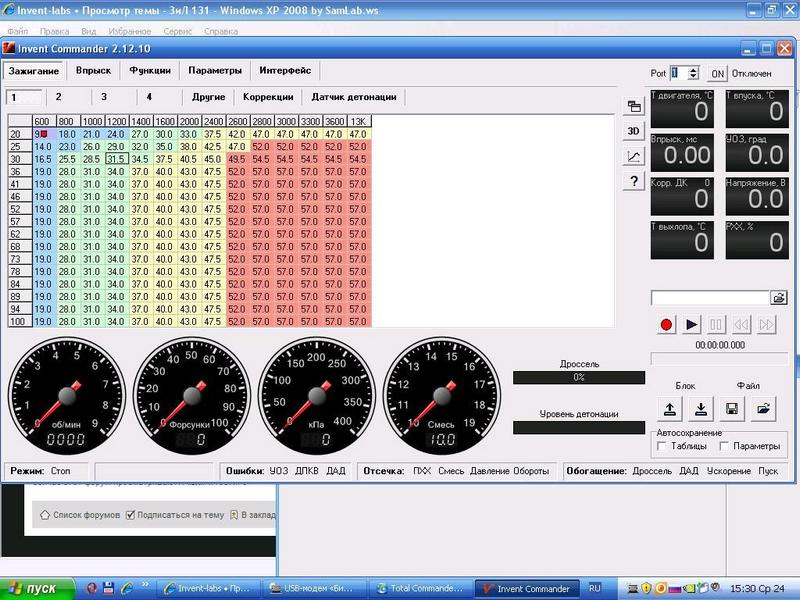This screenshot has width=800, height=600.
Task: Decrease the Port number with the down arrow
Action: pos(693,77)
